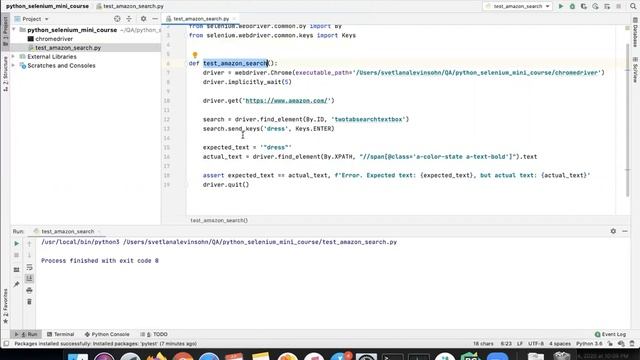
Task: Start debugging with the bug icon
Action: [572, 6]
